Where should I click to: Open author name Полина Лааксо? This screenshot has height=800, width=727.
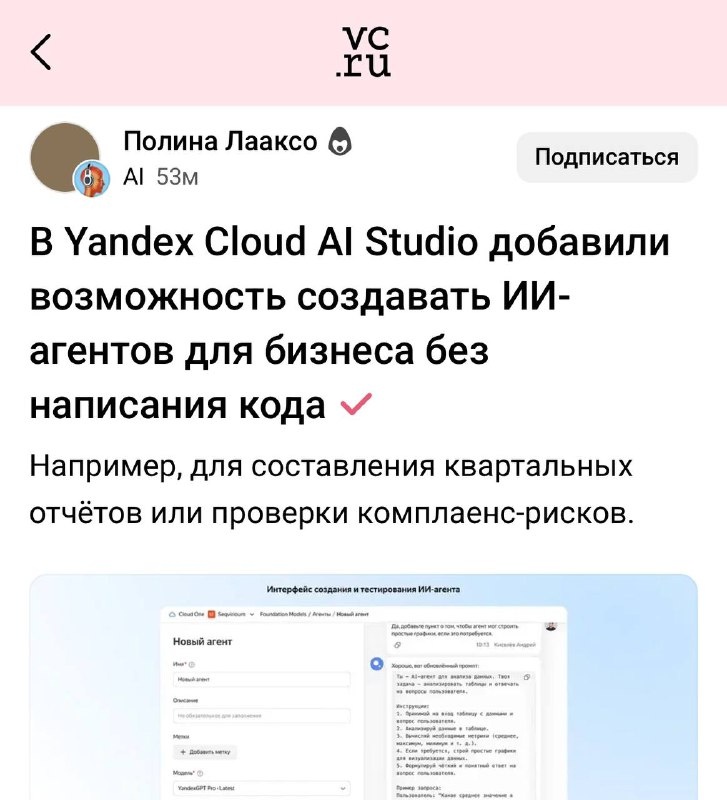click(220, 141)
